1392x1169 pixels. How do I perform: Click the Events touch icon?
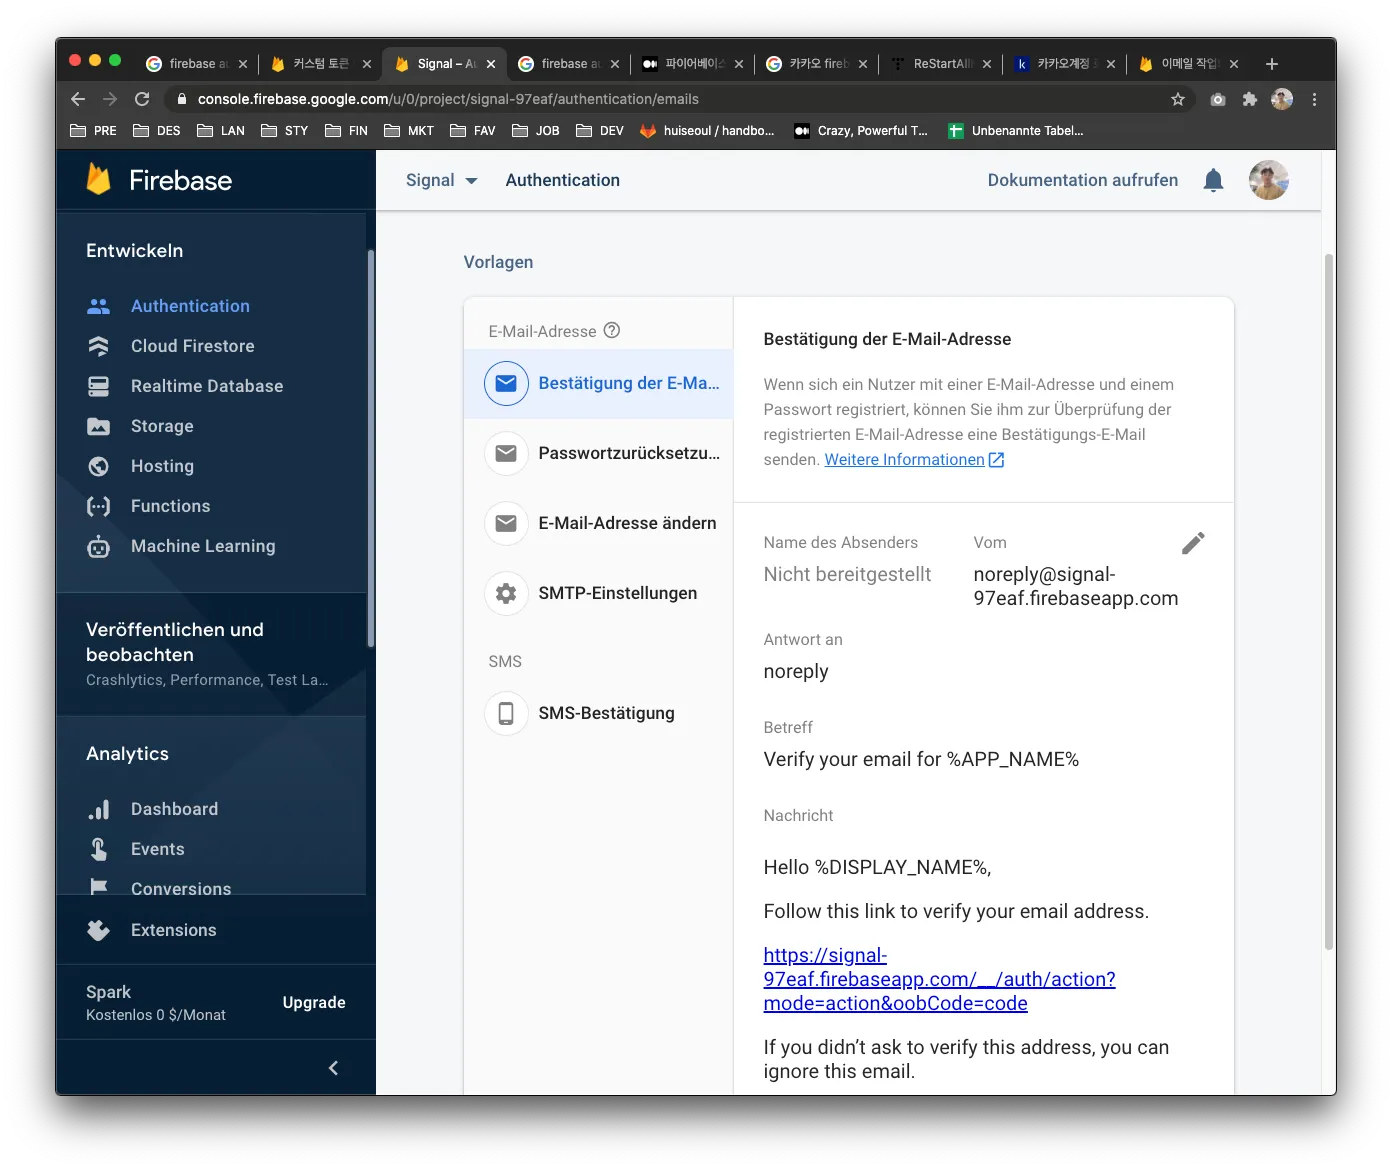98,849
